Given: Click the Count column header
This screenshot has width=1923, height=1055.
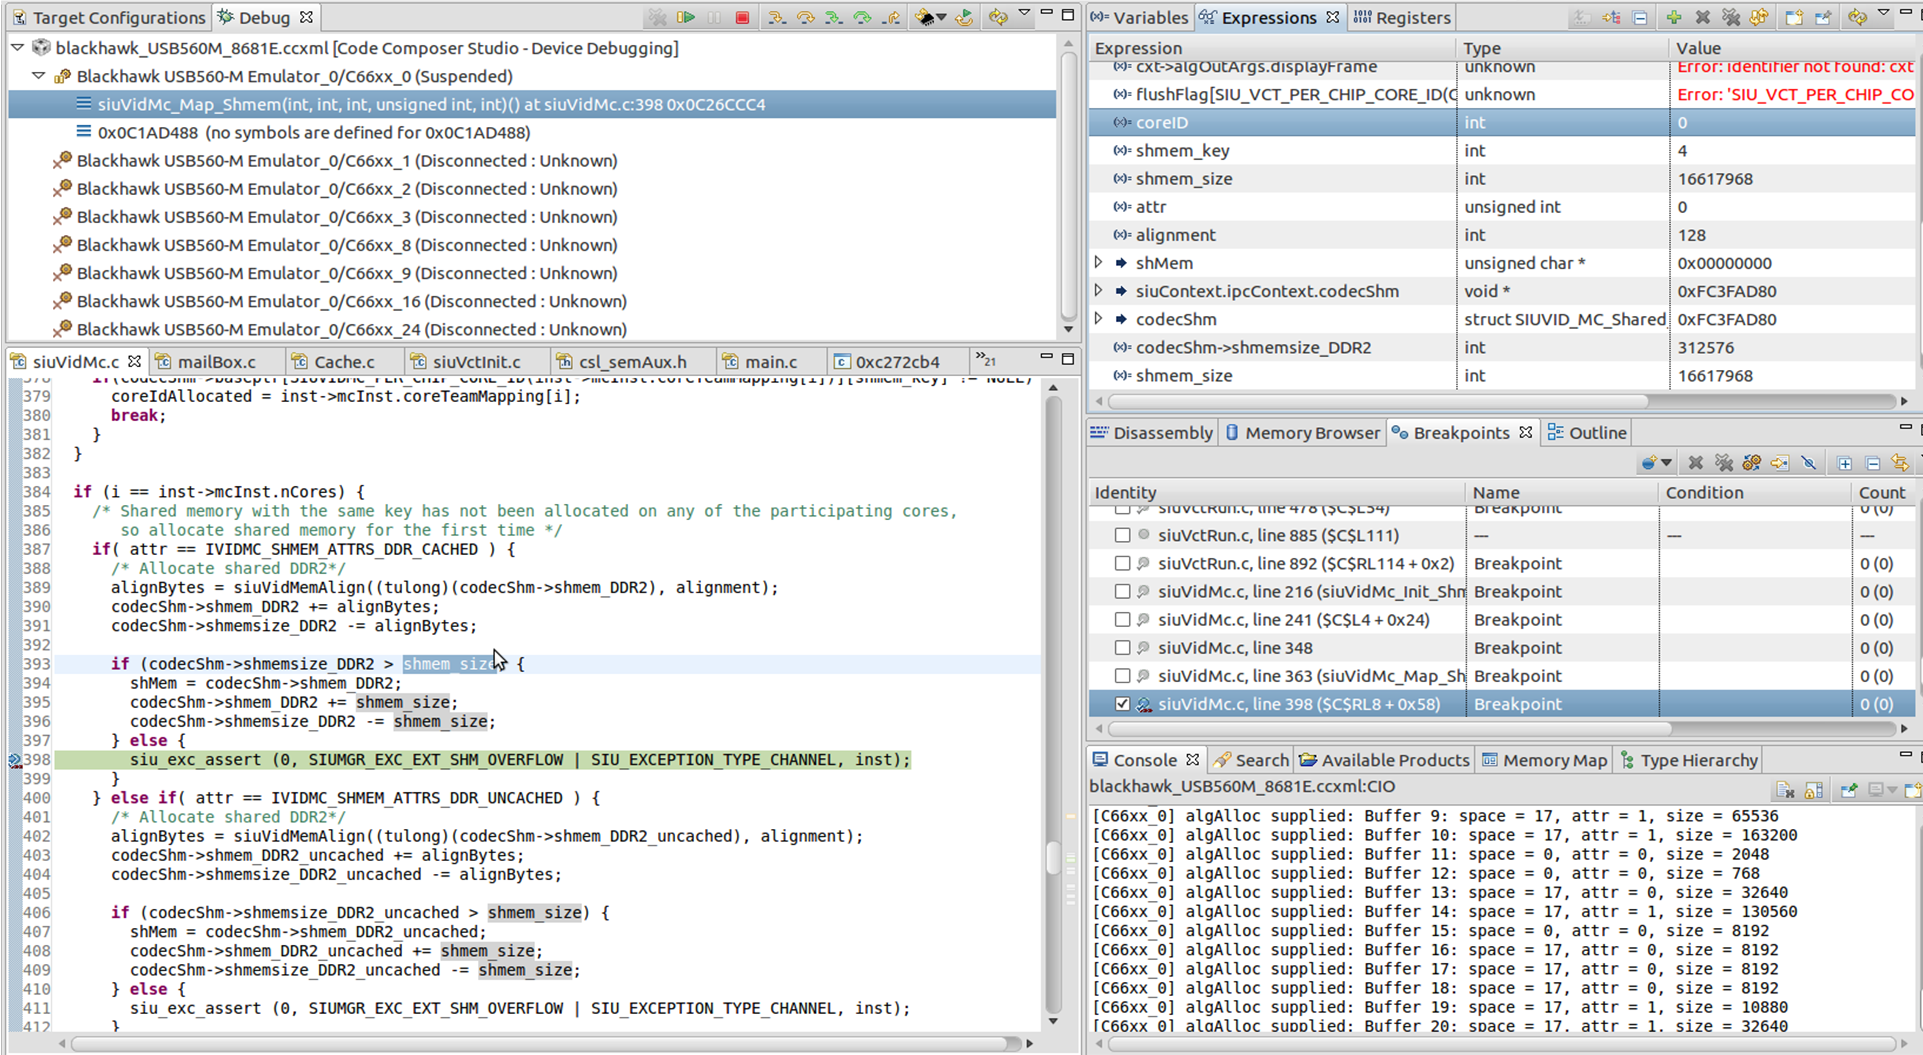Looking at the screenshot, I should [x=1883, y=492].
